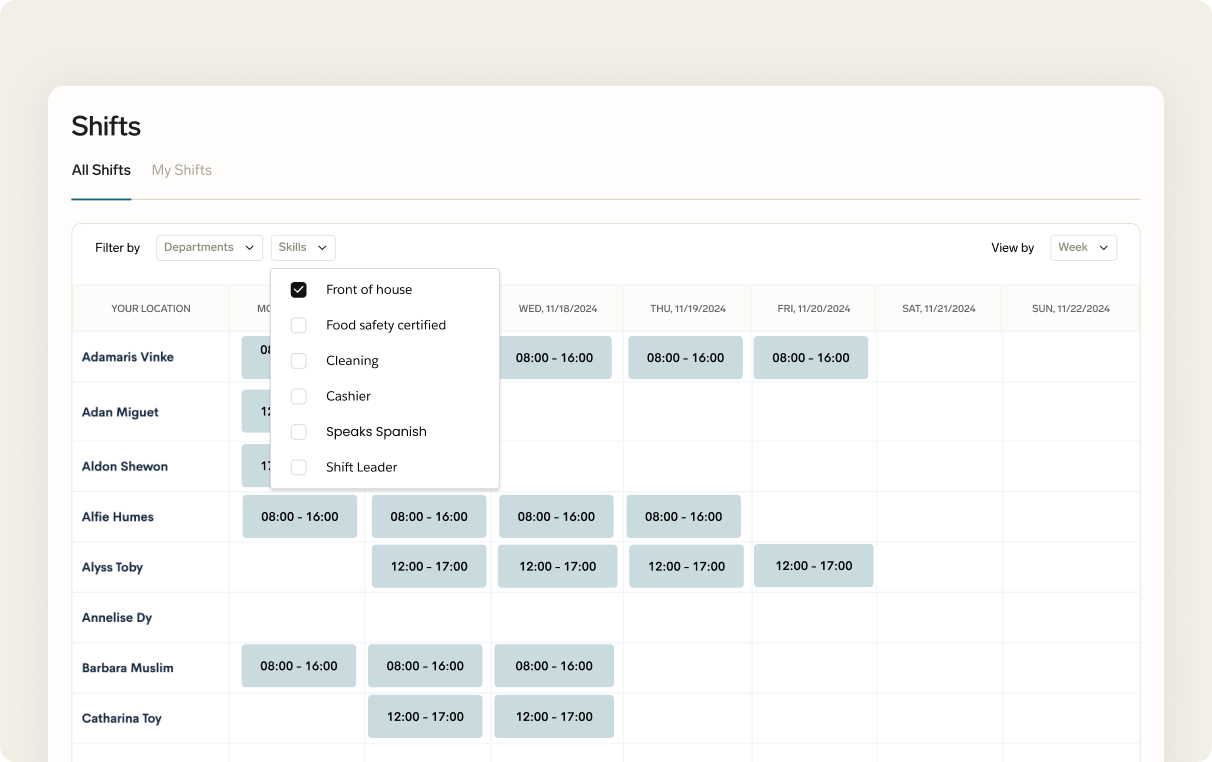Open Adamaris Vinke's Friday 08:00 - 16:00 shift
Viewport: 1212px width, 762px height.
[811, 357]
